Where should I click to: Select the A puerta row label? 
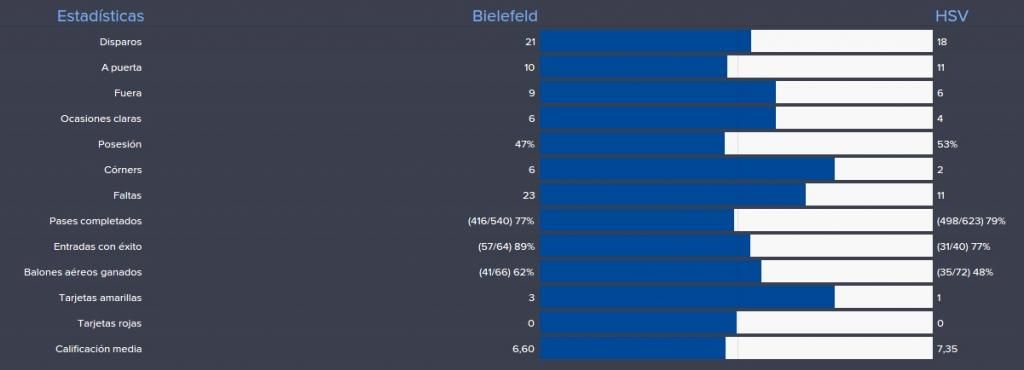click(x=121, y=67)
